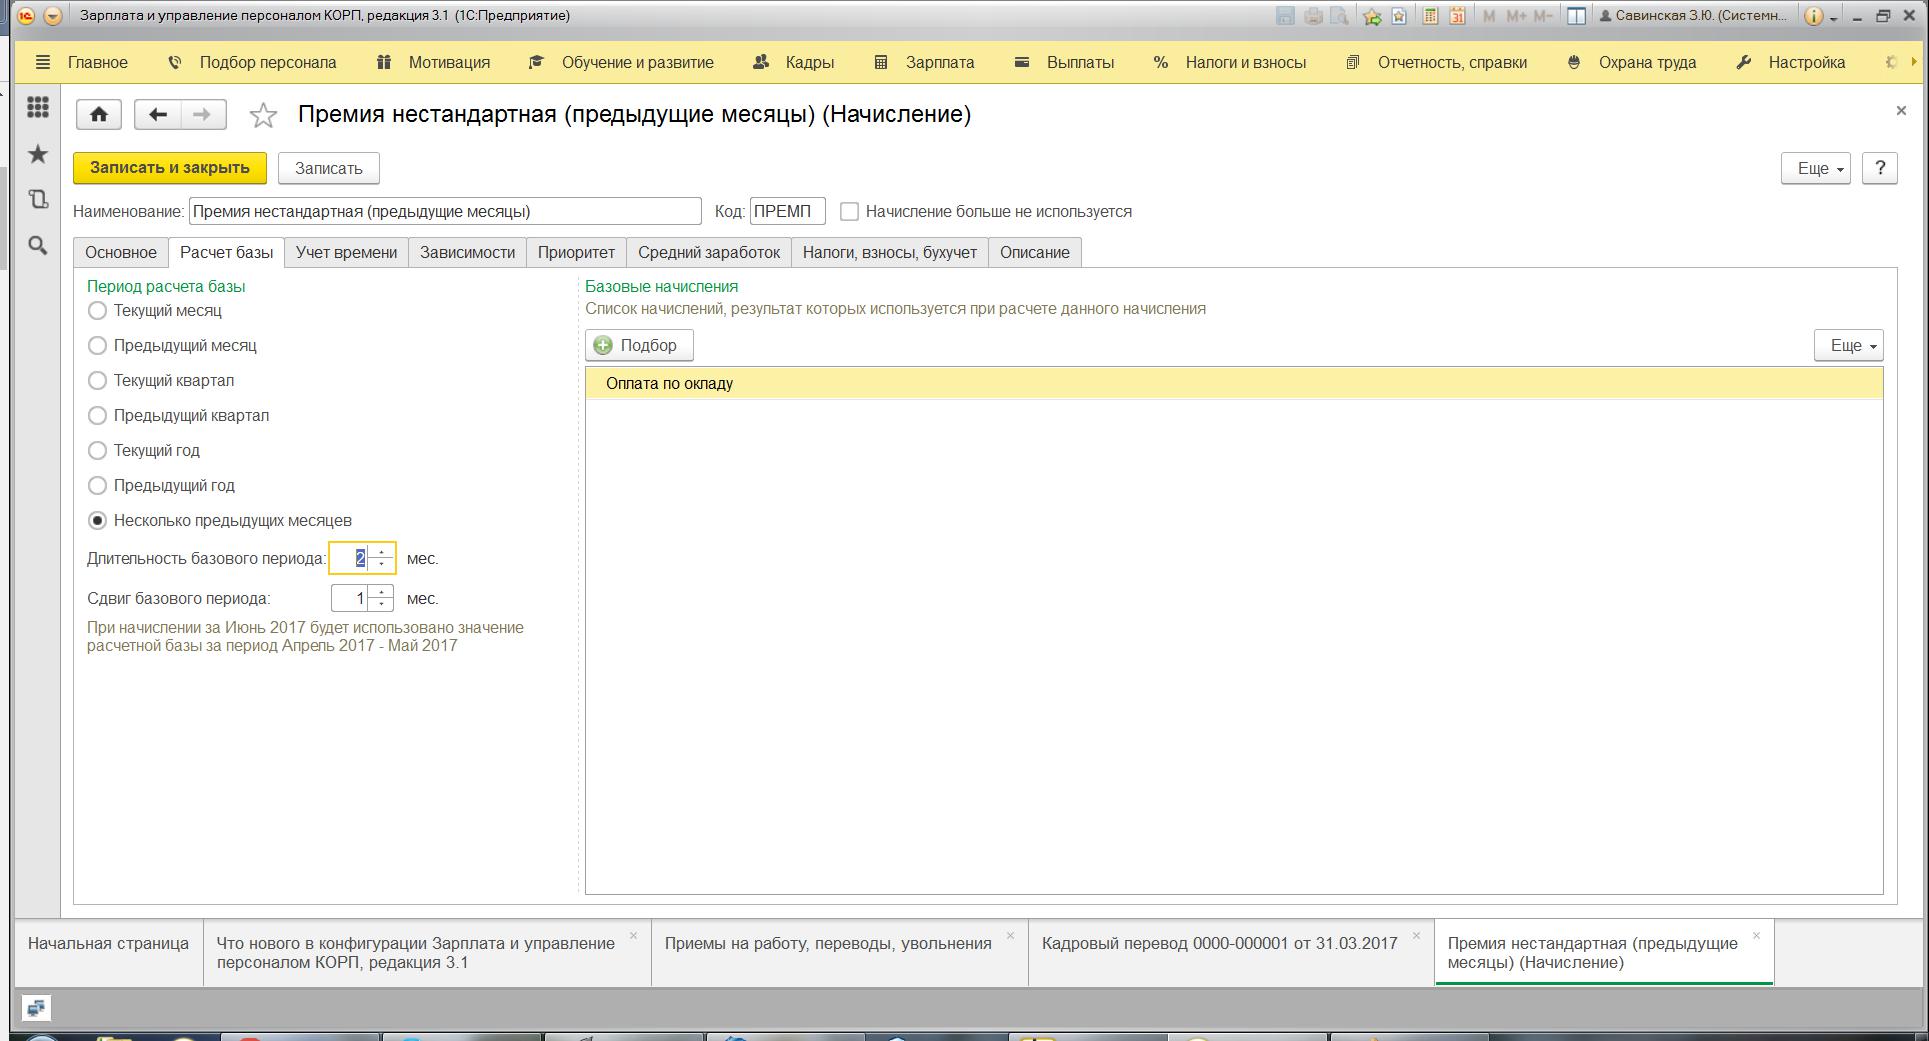This screenshot has width=1929, height=1041.
Task: Click the 'Подбор' button
Action: tap(639, 345)
